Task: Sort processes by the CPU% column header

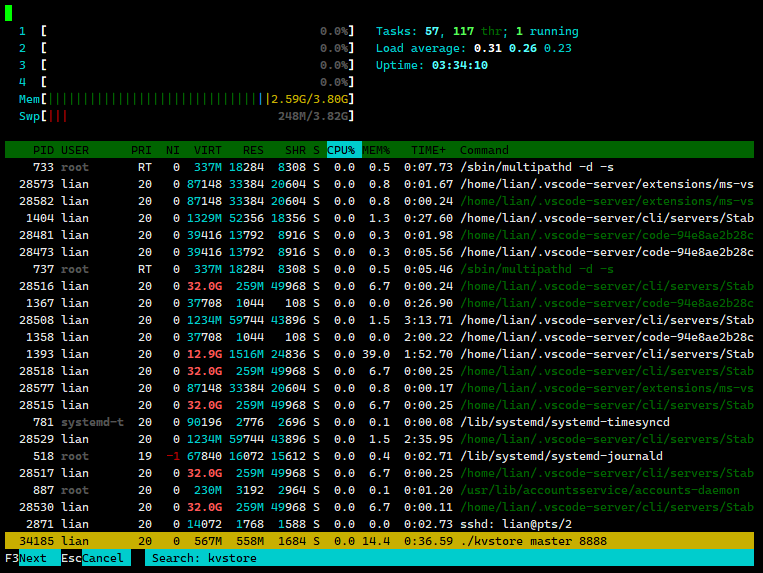Action: pyautogui.click(x=341, y=150)
